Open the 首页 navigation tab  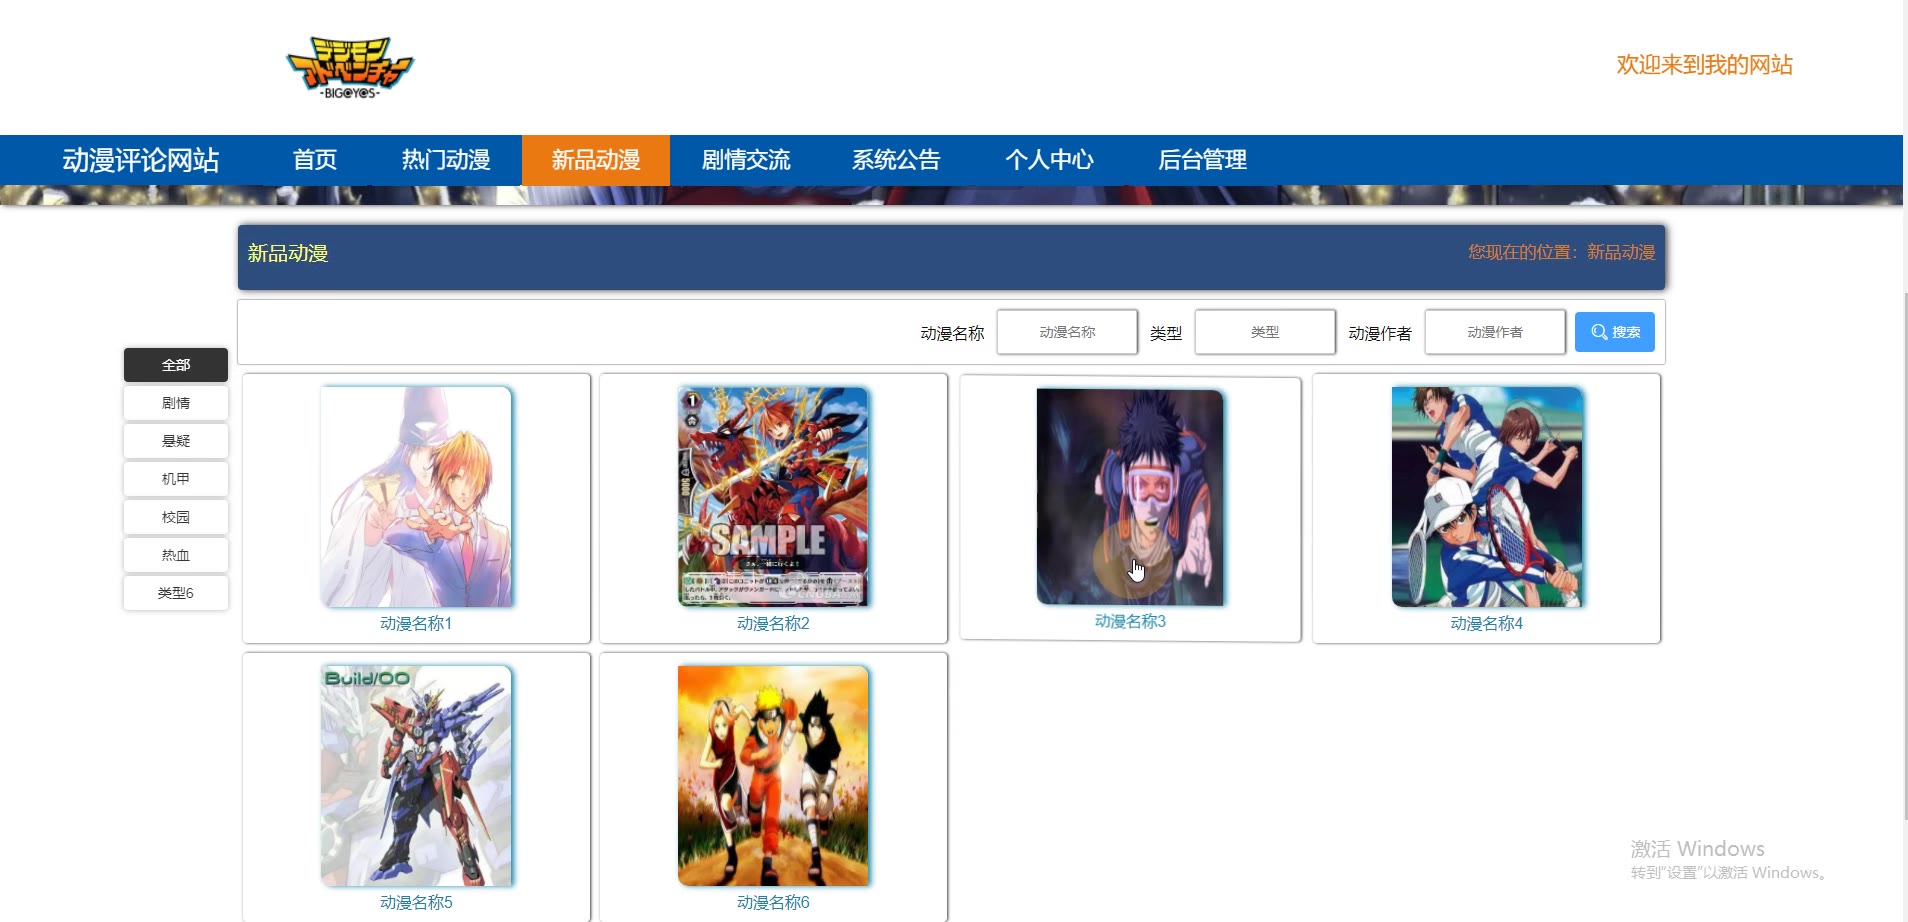click(315, 160)
